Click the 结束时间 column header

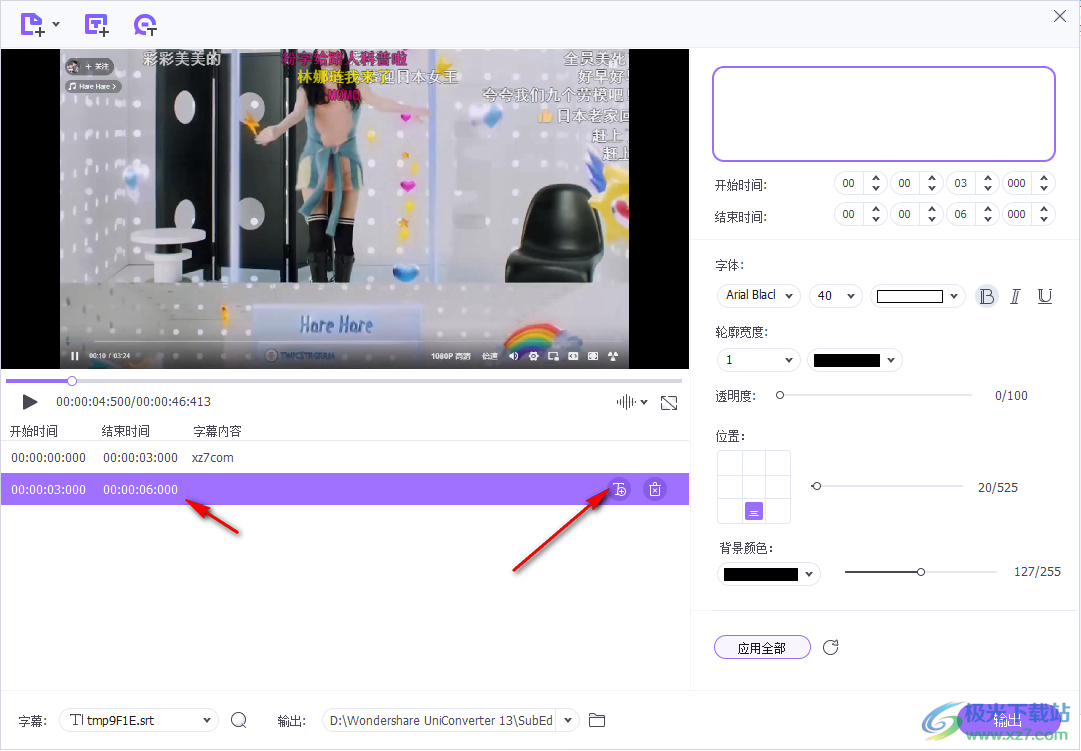pos(125,431)
